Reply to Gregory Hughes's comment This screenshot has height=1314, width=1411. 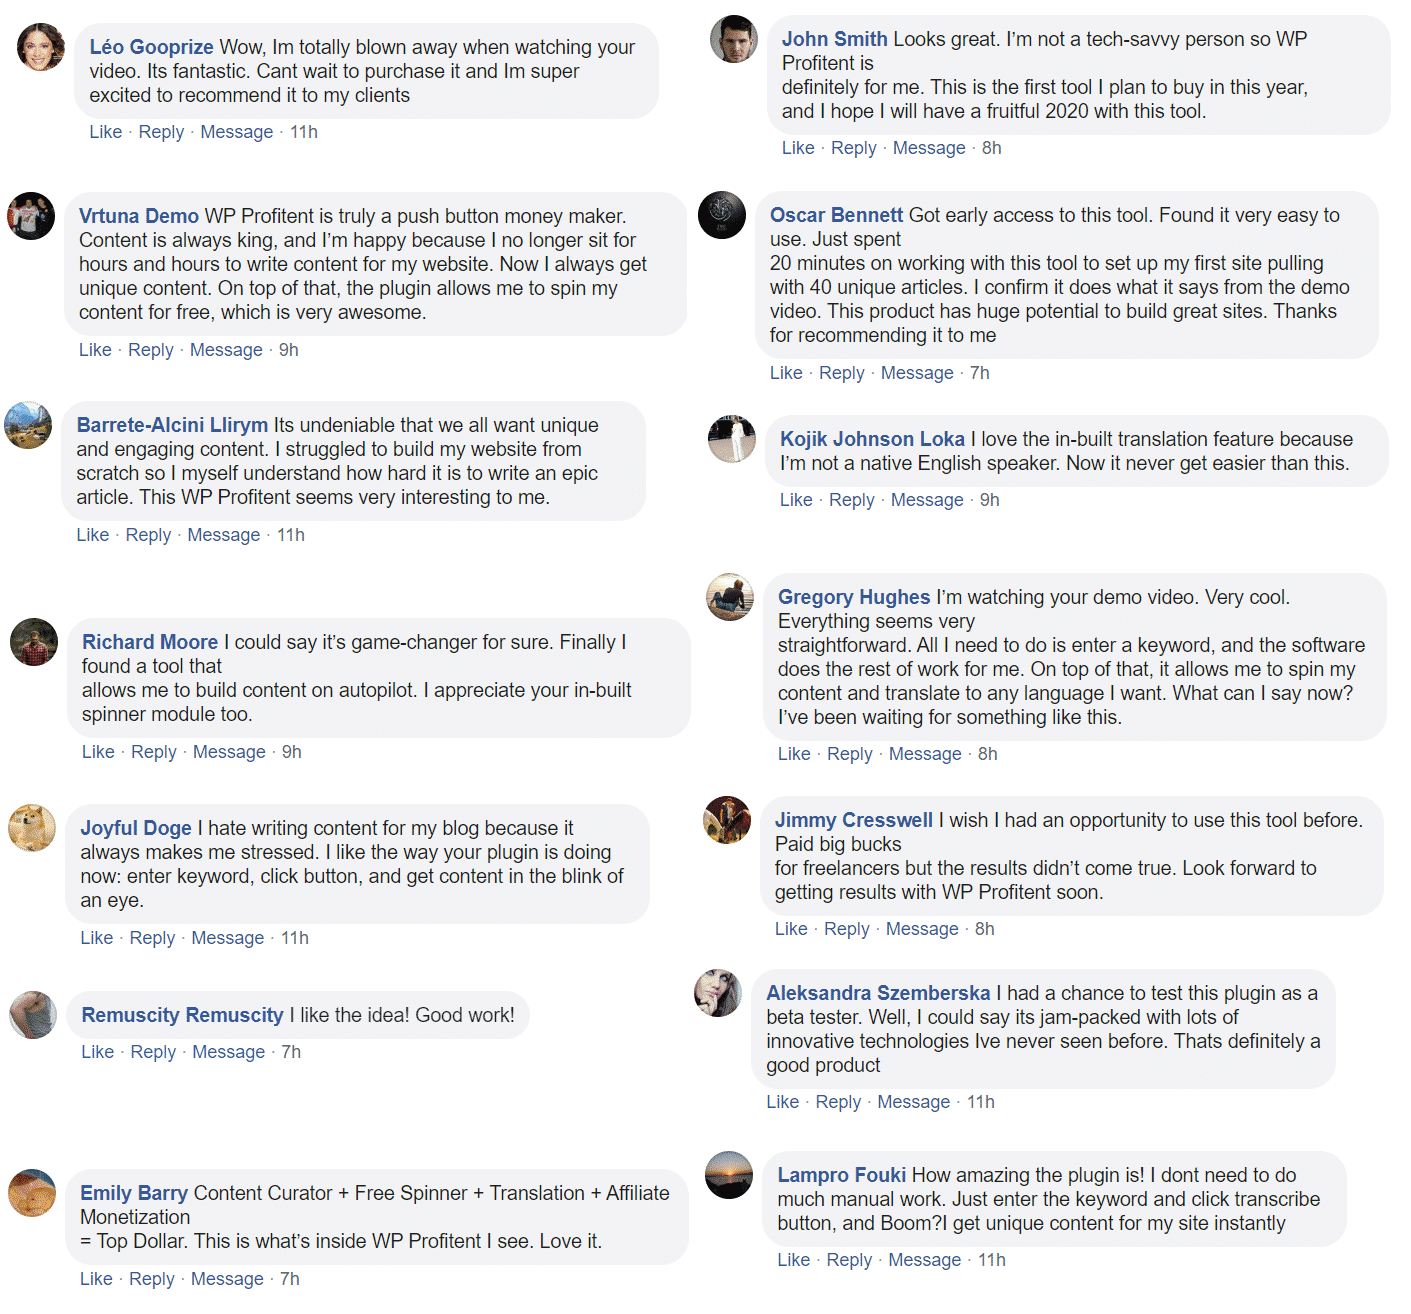click(850, 754)
